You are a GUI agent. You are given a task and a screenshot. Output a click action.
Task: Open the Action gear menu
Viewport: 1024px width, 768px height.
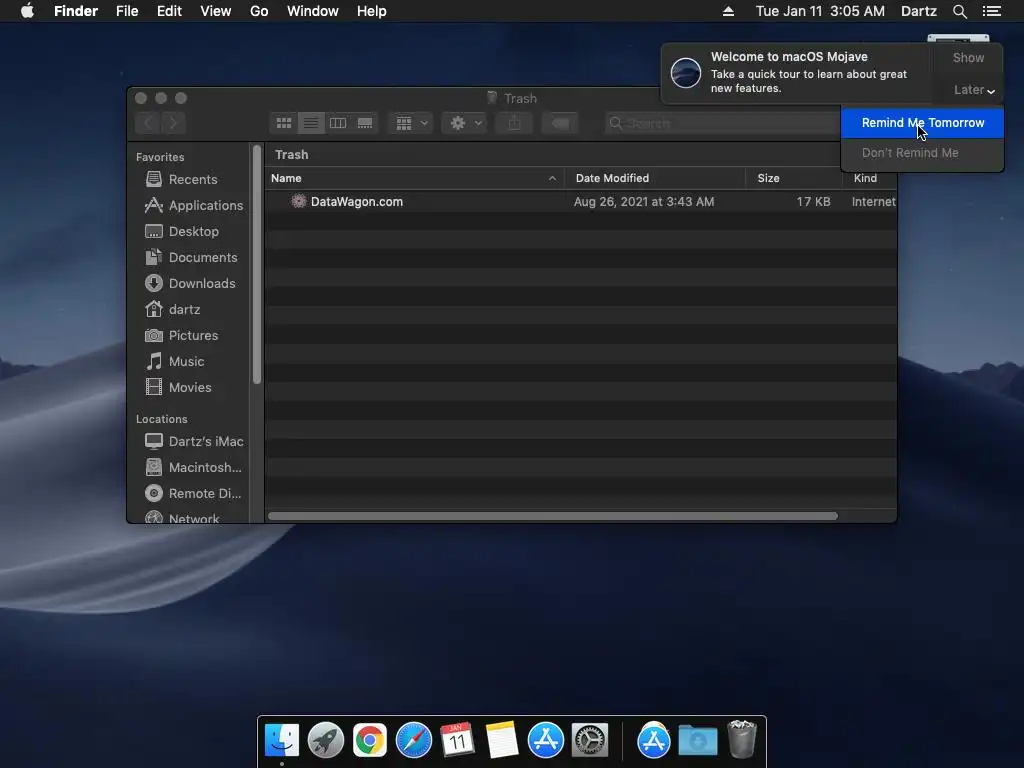[x=465, y=123]
